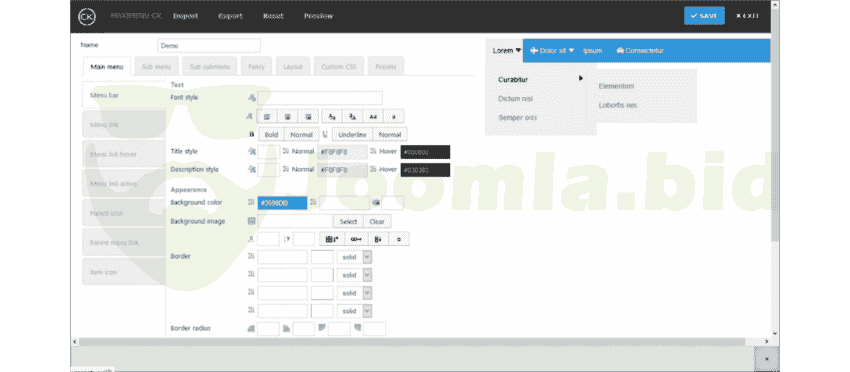
Task: Click the Save button
Action: 704,16
